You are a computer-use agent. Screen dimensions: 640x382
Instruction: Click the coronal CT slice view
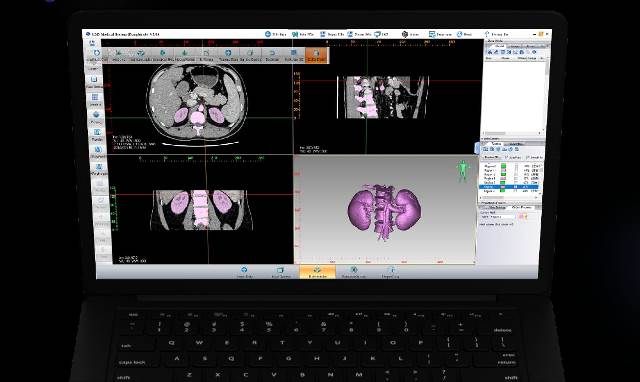point(202,210)
